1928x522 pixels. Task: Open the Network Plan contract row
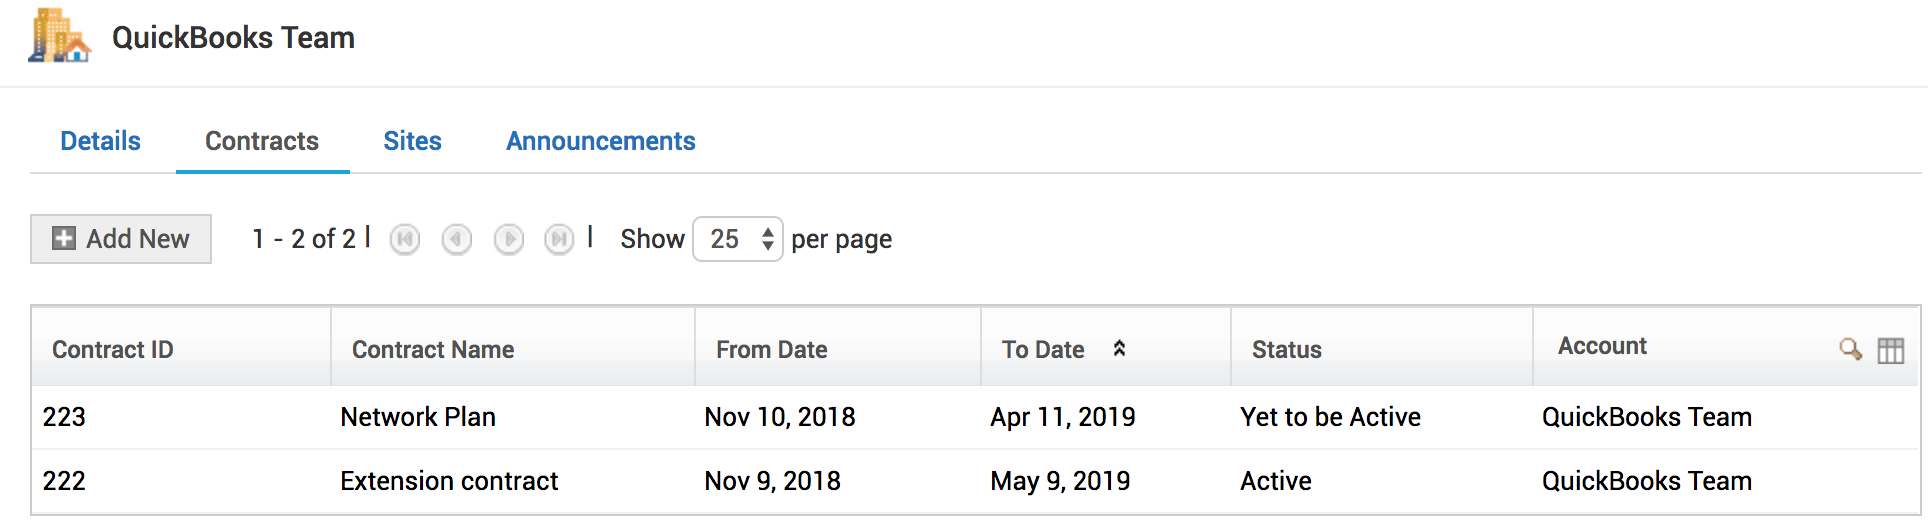418,417
